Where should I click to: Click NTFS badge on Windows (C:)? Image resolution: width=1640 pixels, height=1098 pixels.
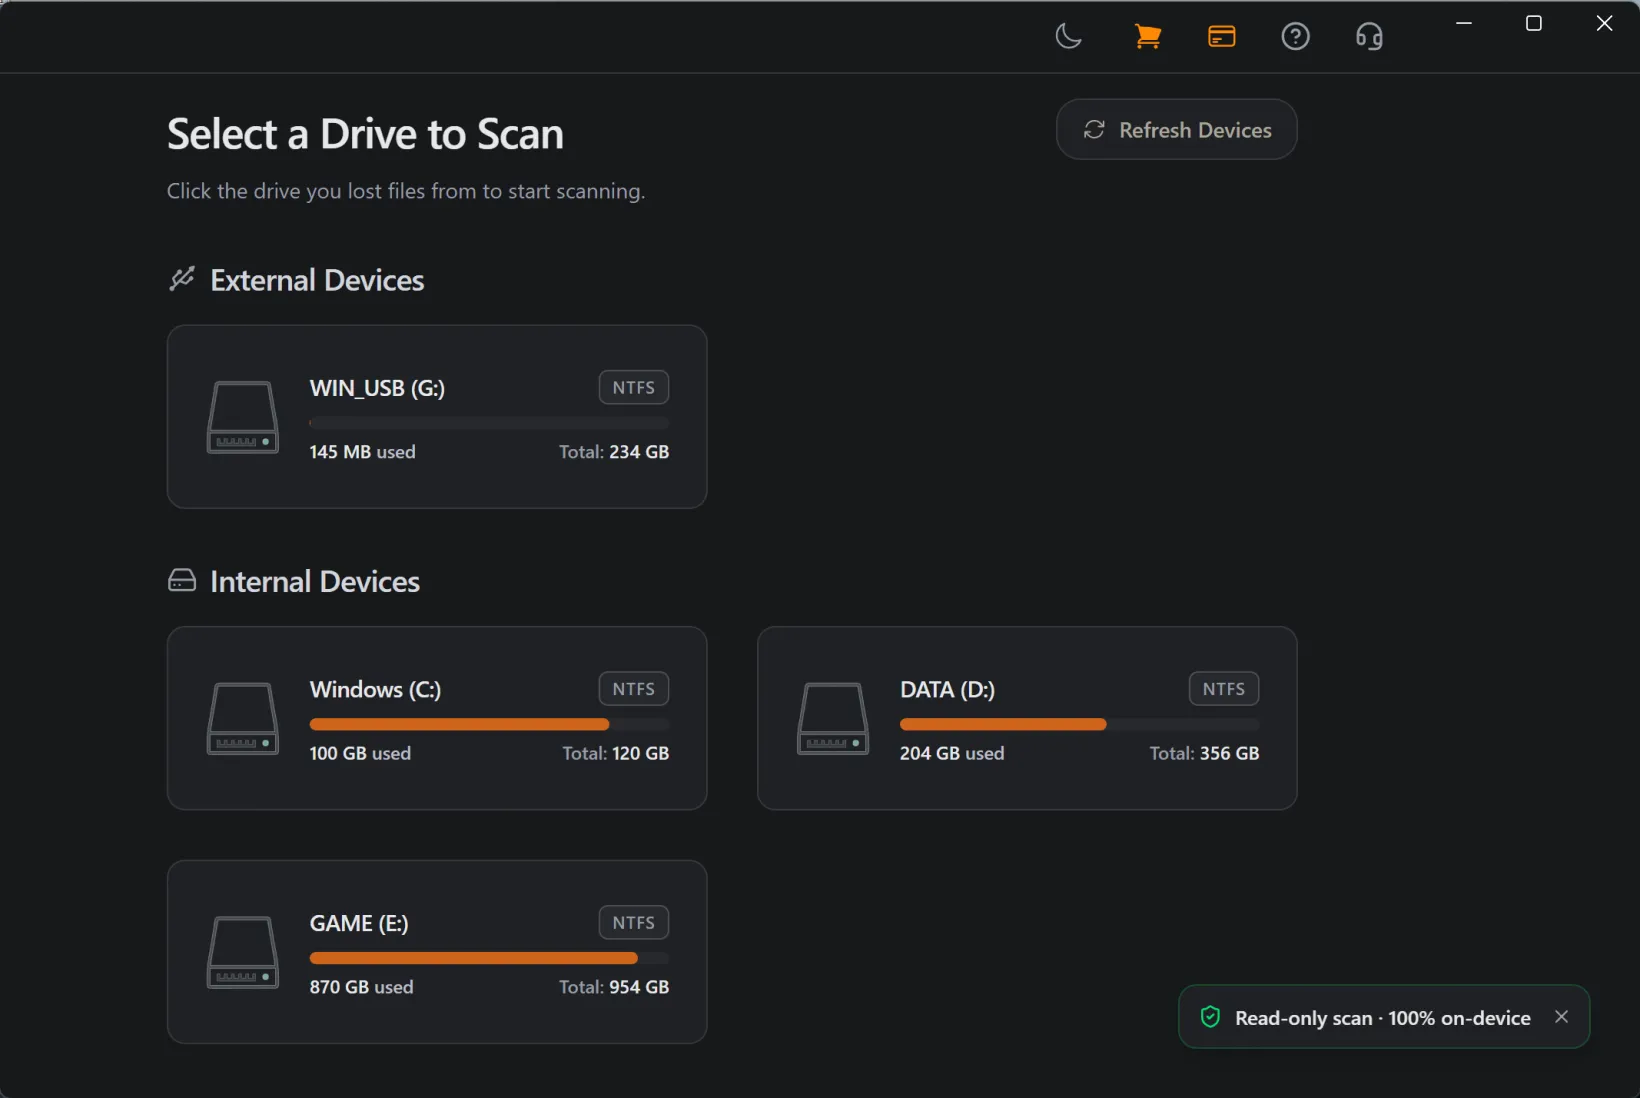(634, 689)
